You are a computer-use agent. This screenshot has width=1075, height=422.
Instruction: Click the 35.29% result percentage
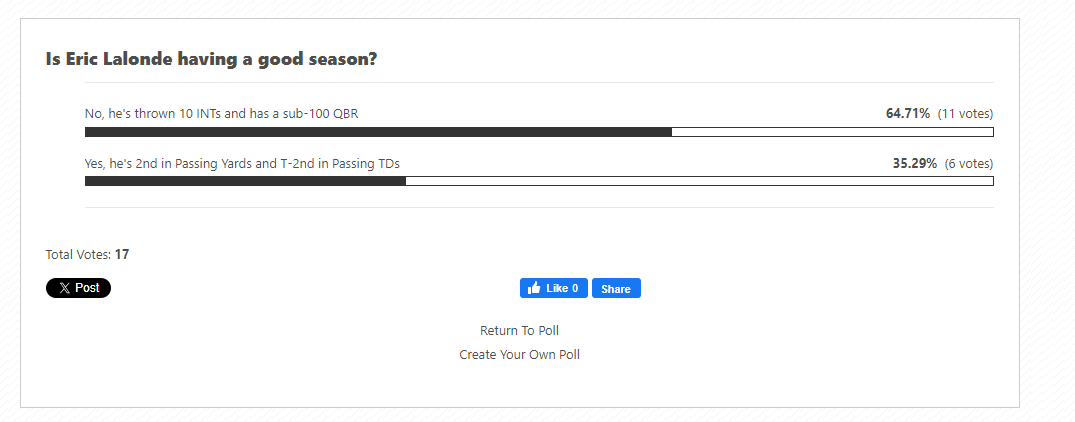pyautogui.click(x=915, y=164)
